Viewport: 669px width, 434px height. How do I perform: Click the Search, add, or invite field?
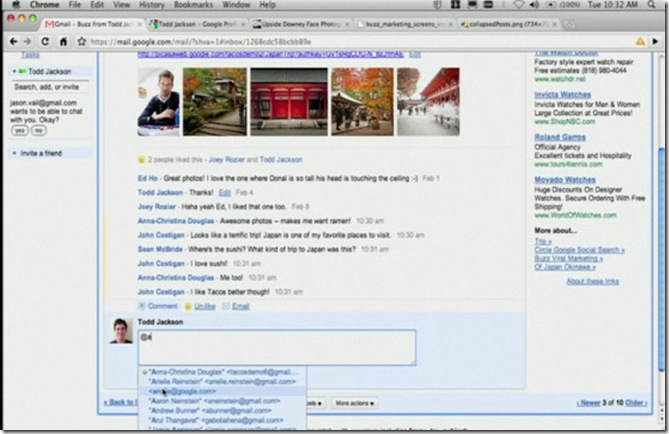click(50, 87)
